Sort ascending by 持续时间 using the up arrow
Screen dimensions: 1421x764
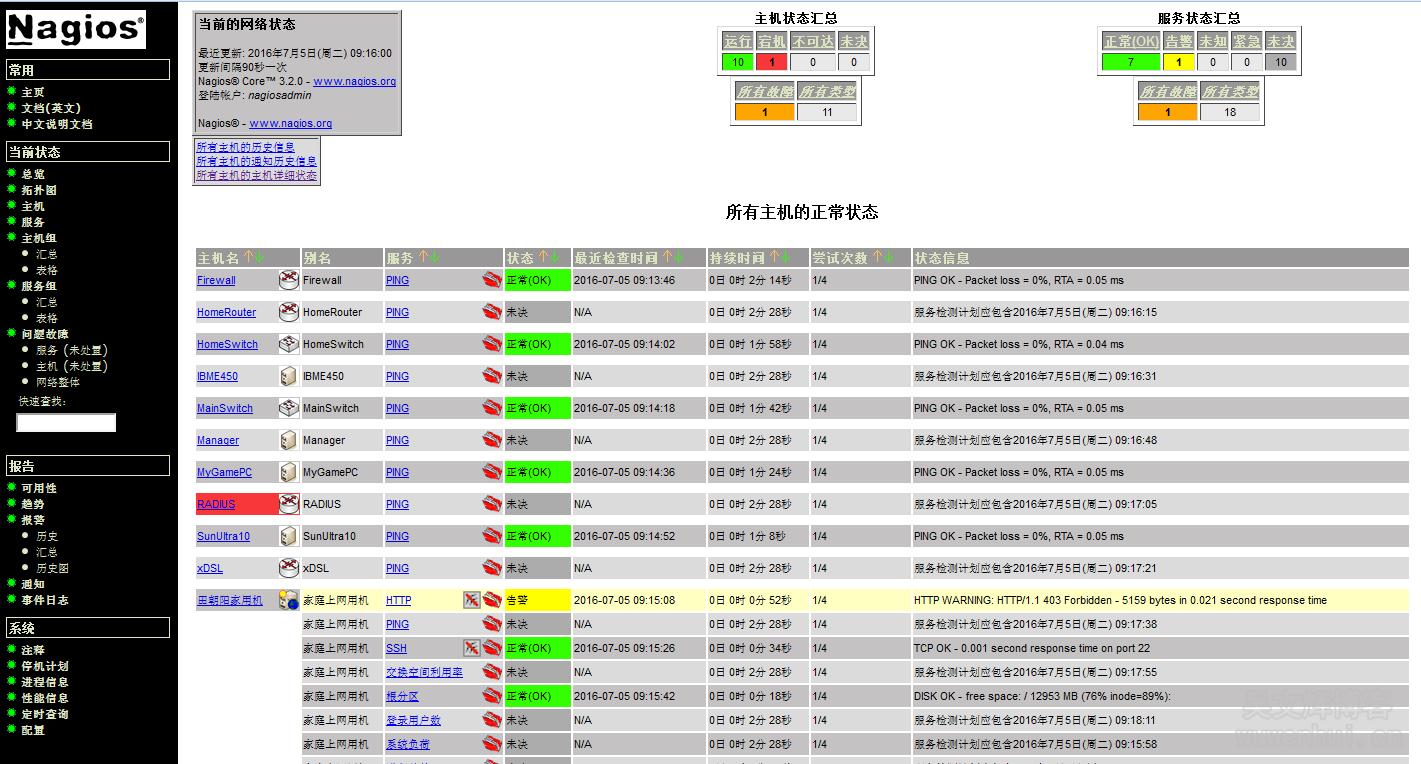click(x=774, y=258)
